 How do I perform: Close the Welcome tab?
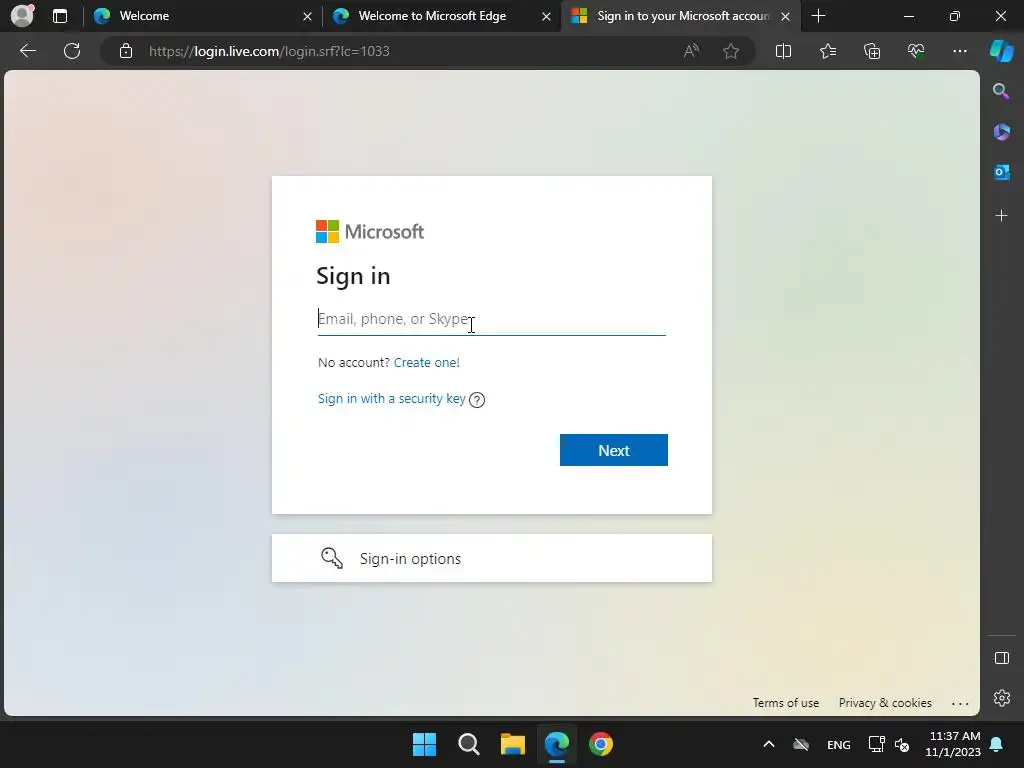307,16
